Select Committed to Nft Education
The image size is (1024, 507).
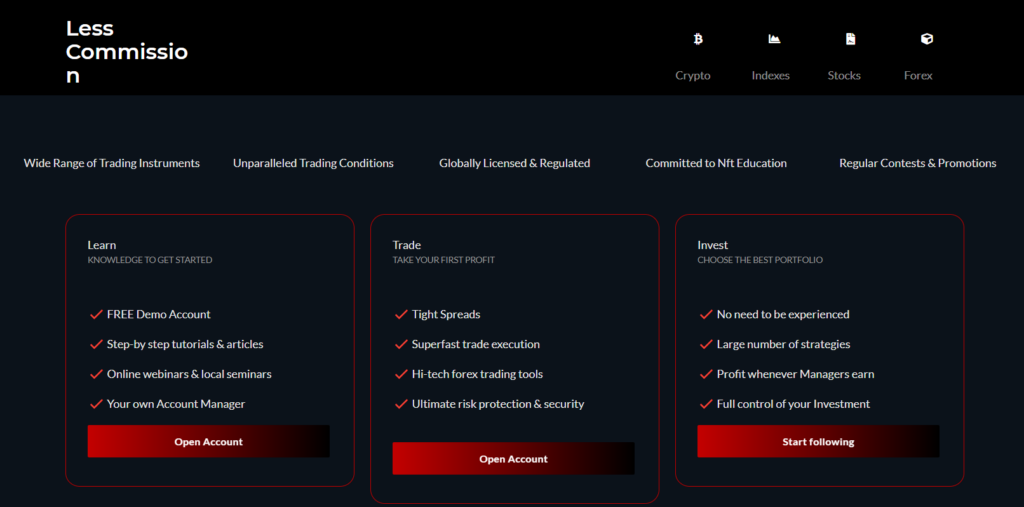click(716, 163)
